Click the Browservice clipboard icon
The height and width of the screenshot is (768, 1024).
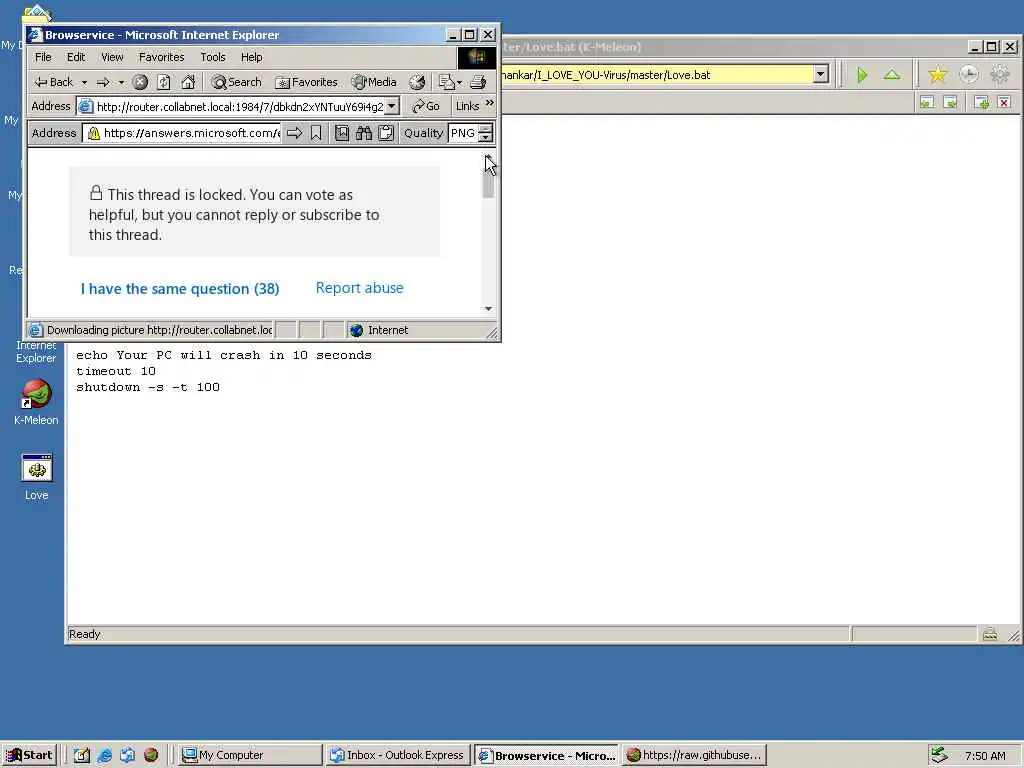point(386,133)
